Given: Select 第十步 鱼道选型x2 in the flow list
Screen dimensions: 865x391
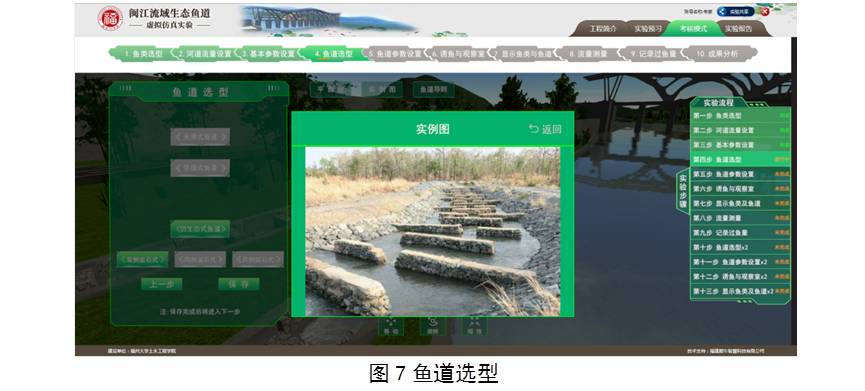Looking at the screenshot, I should coord(740,248).
